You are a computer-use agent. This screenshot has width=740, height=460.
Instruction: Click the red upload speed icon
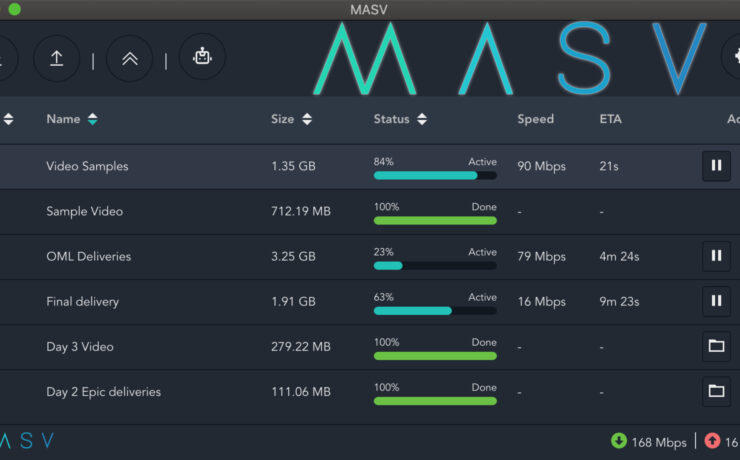712,441
